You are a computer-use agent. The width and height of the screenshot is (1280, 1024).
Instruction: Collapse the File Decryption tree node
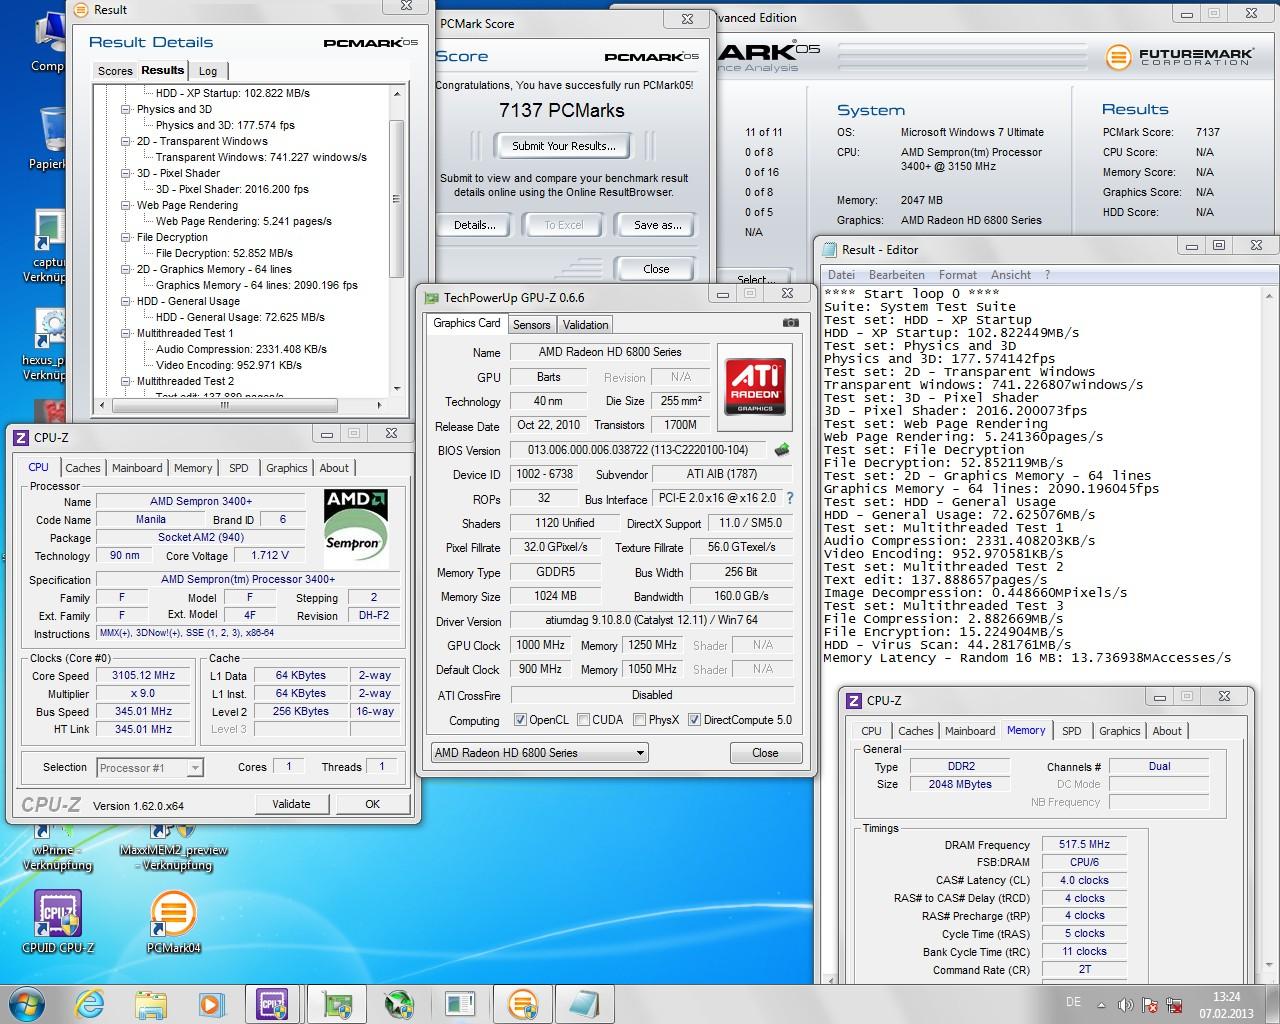point(126,237)
